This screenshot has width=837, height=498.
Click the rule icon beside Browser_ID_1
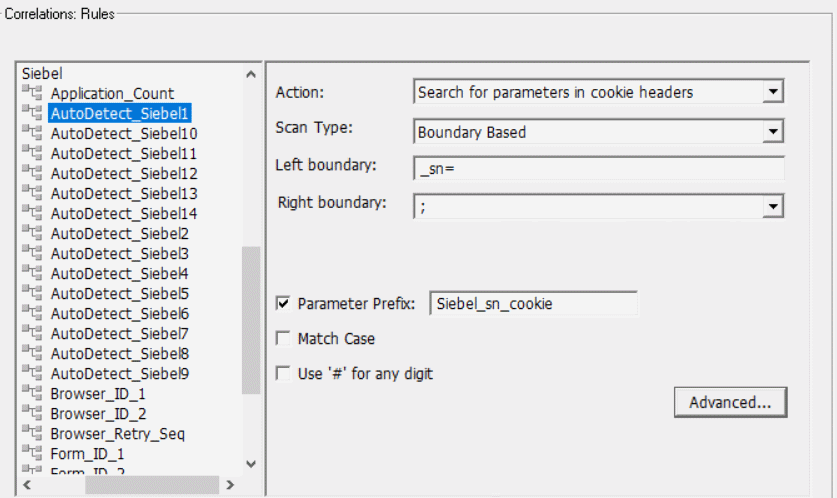pos(32,394)
